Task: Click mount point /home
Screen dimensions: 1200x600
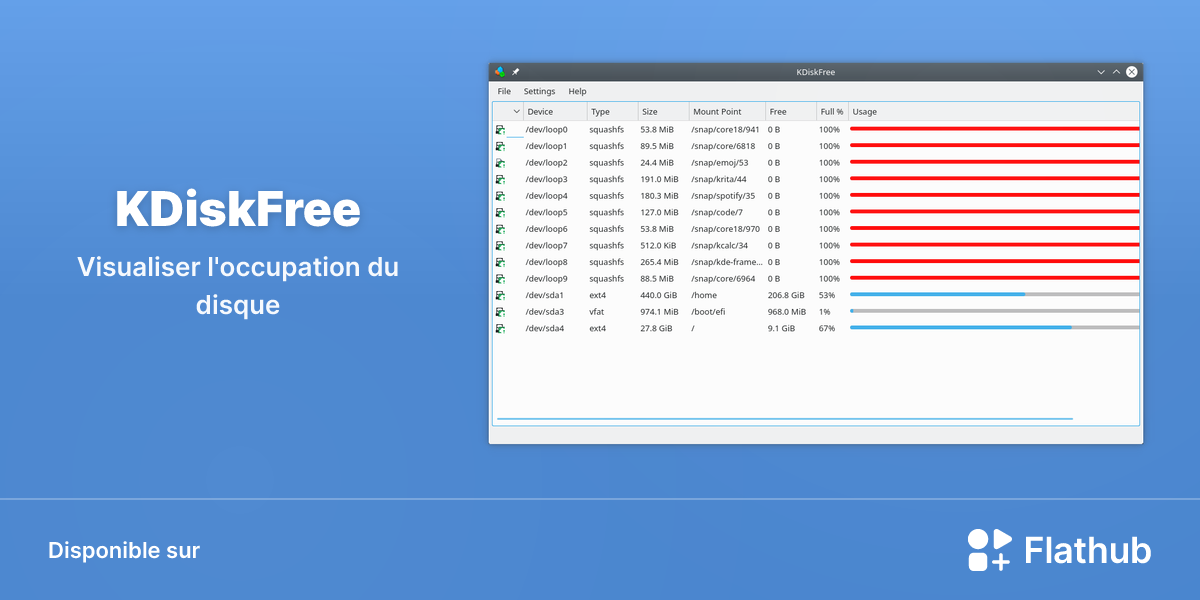Action: coord(704,295)
